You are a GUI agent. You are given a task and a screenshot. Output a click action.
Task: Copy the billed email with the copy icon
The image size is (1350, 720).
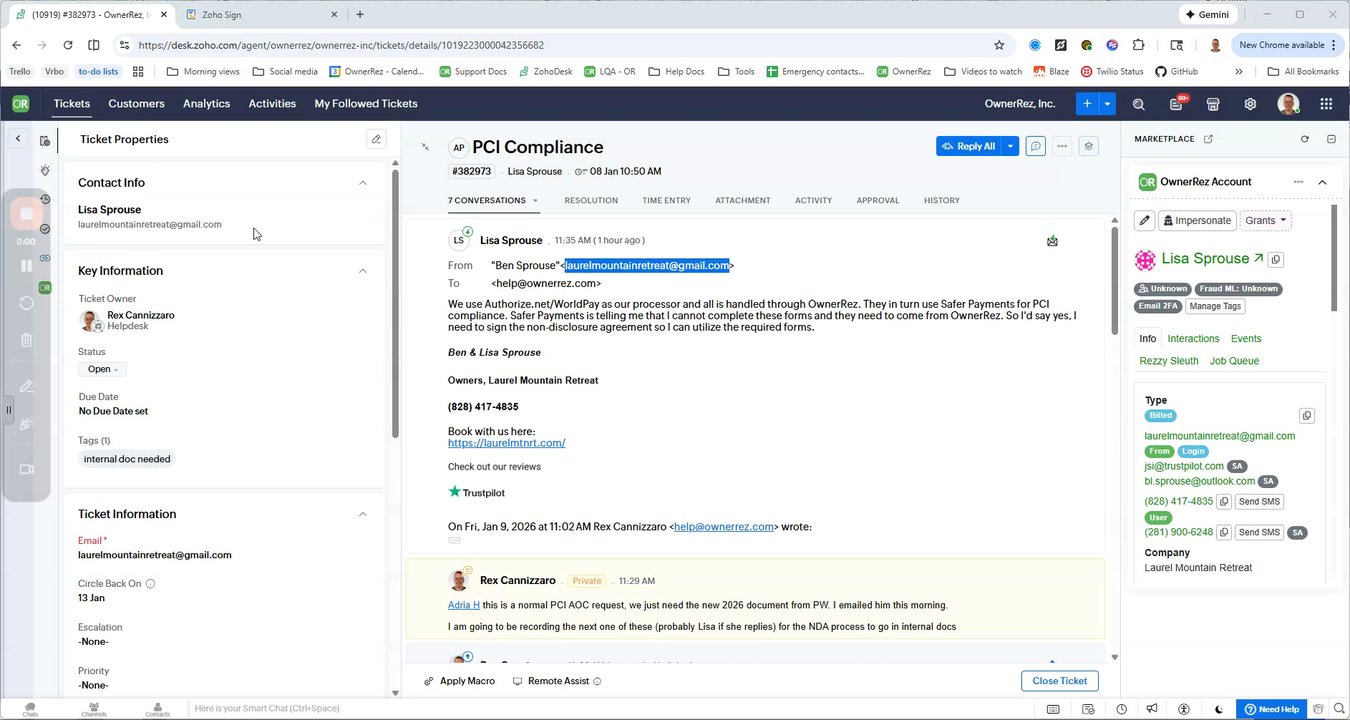[x=1306, y=415]
